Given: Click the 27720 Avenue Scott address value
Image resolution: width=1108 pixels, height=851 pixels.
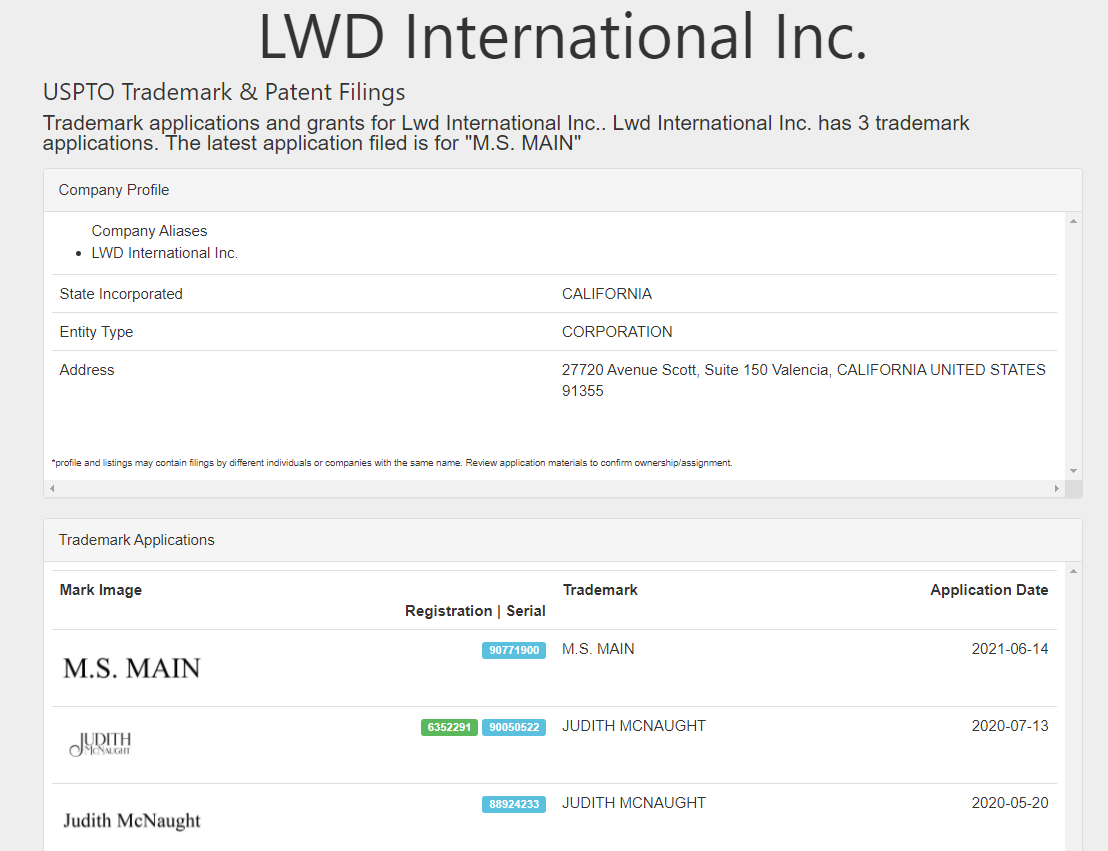Looking at the screenshot, I should tap(803, 380).
